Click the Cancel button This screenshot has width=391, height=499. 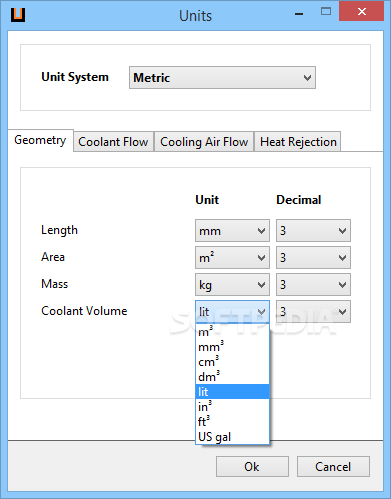coord(333,466)
